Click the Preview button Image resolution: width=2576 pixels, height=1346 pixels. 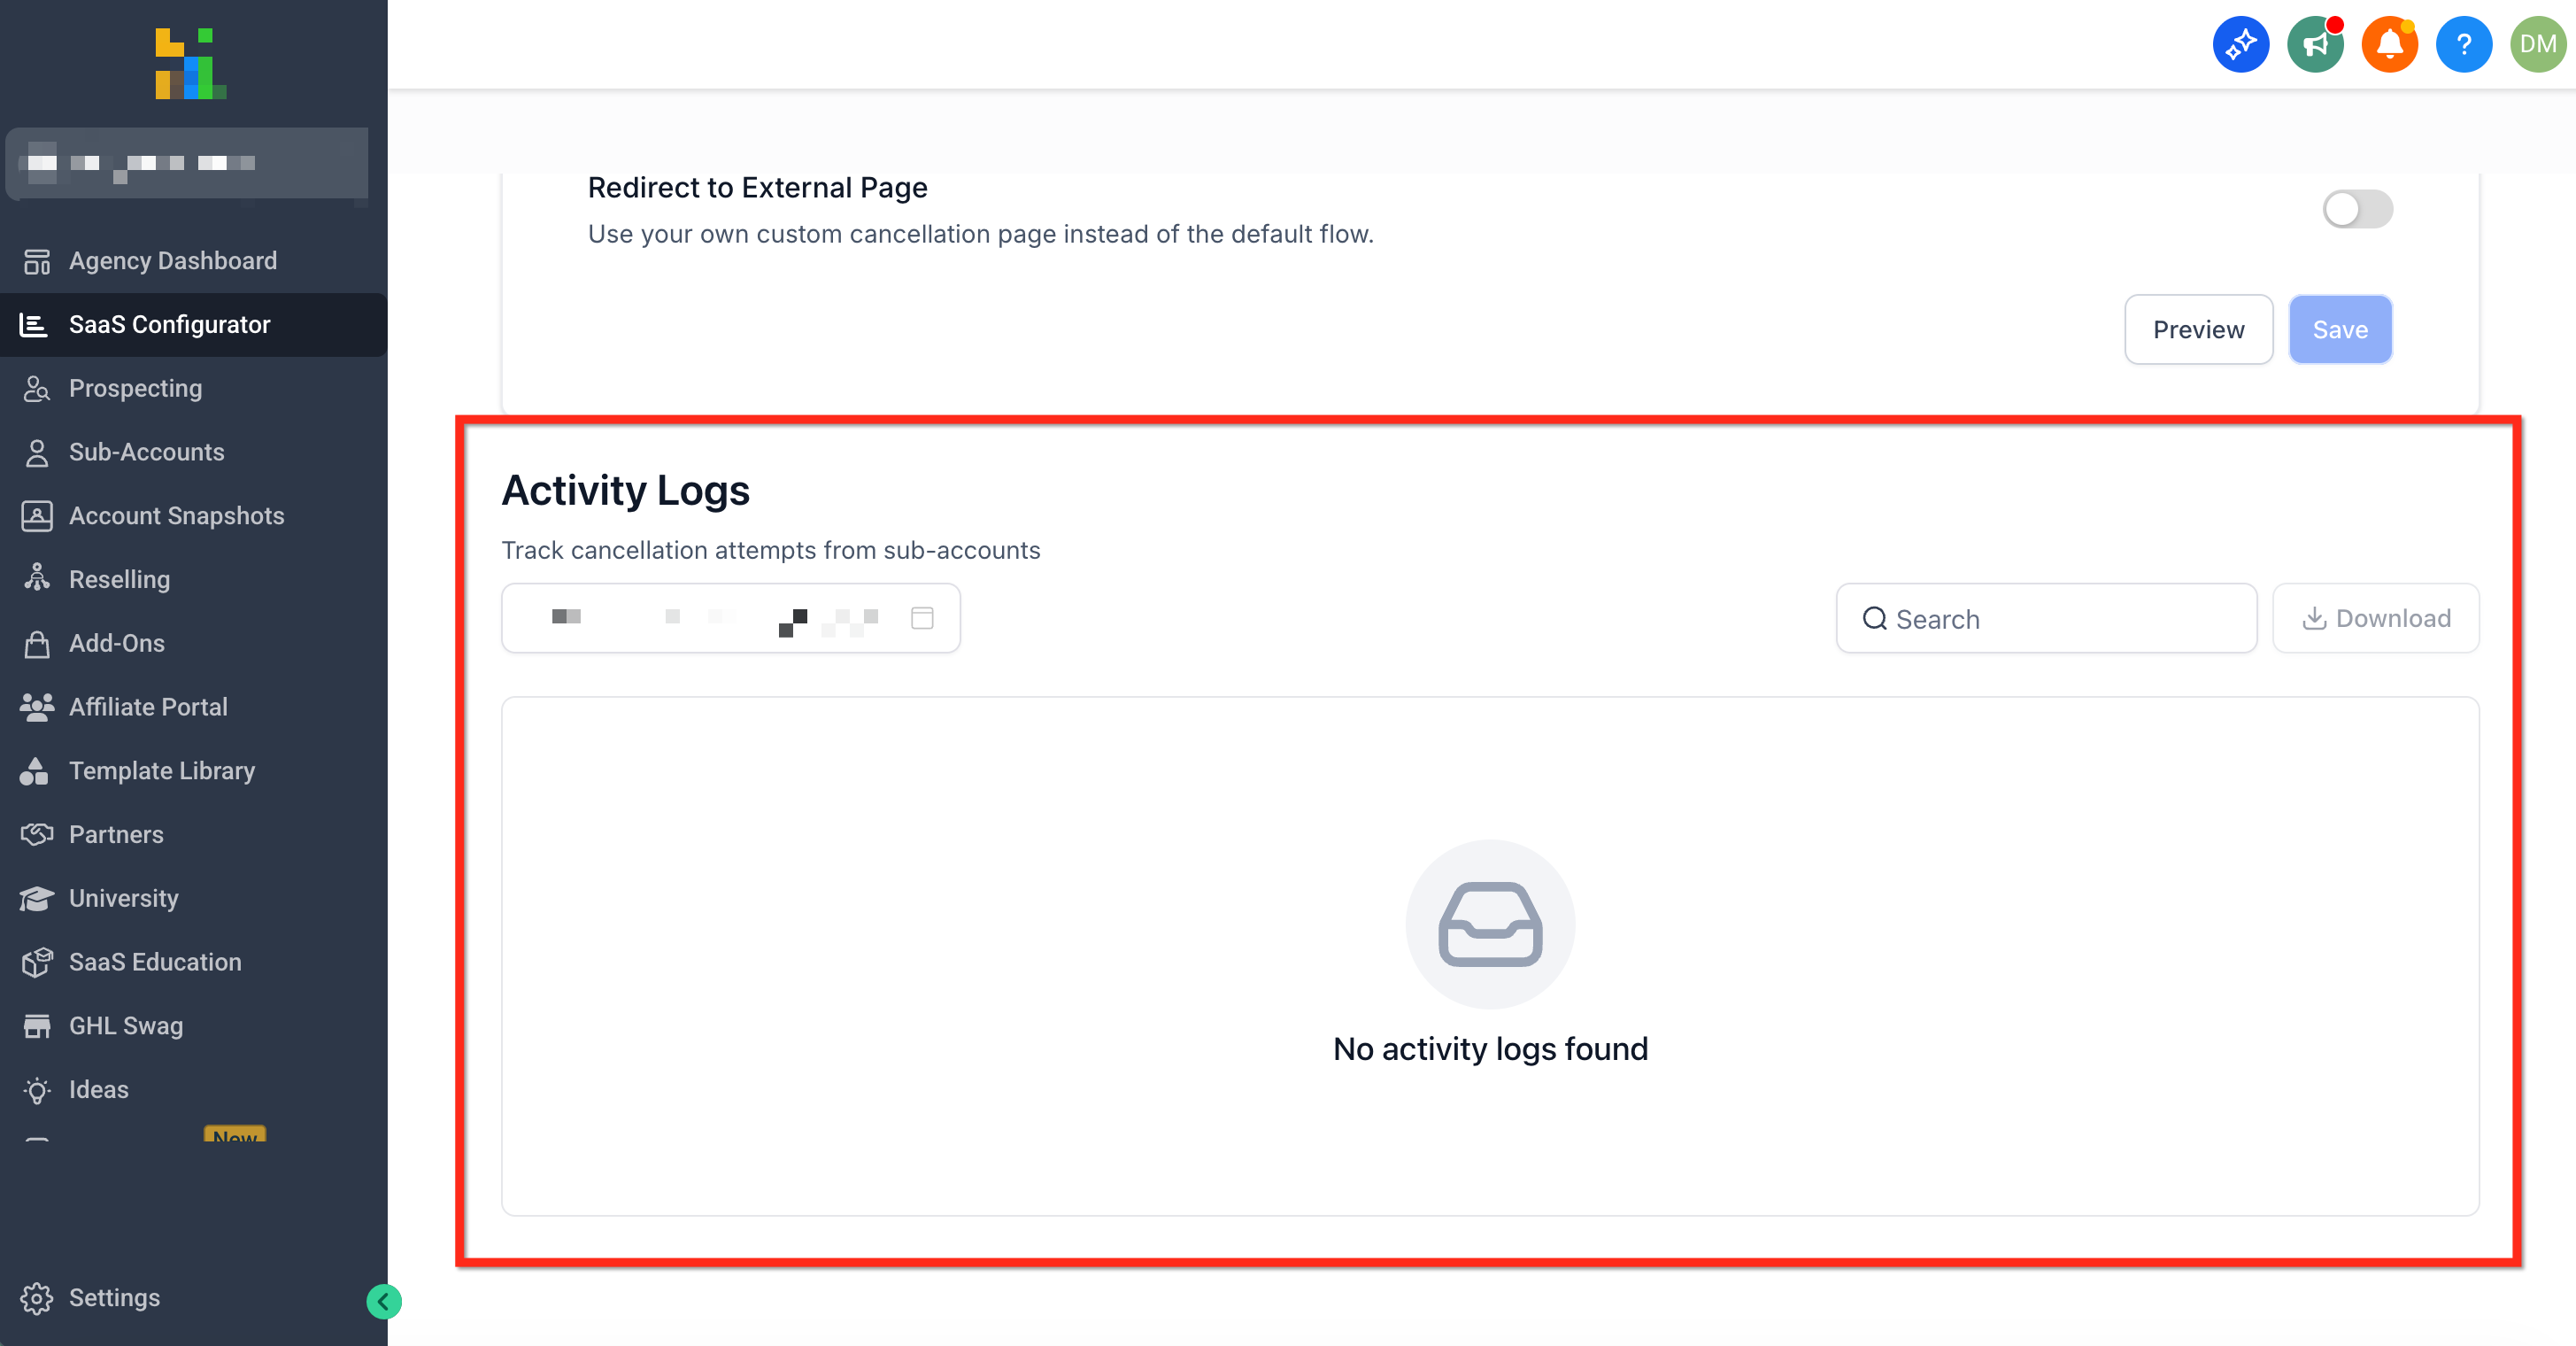click(x=2198, y=330)
